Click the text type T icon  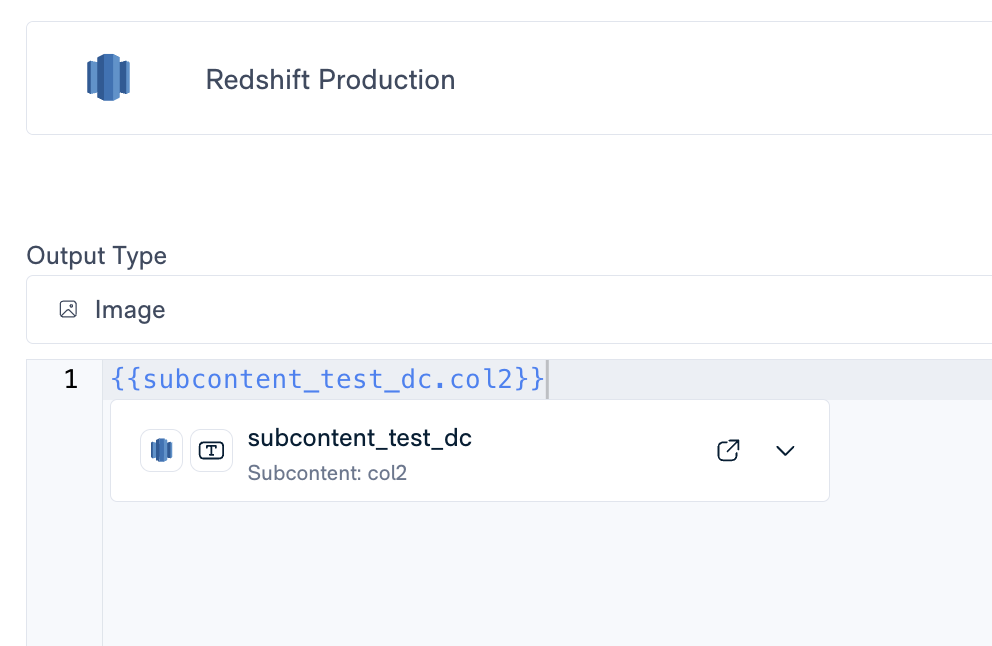(x=211, y=450)
